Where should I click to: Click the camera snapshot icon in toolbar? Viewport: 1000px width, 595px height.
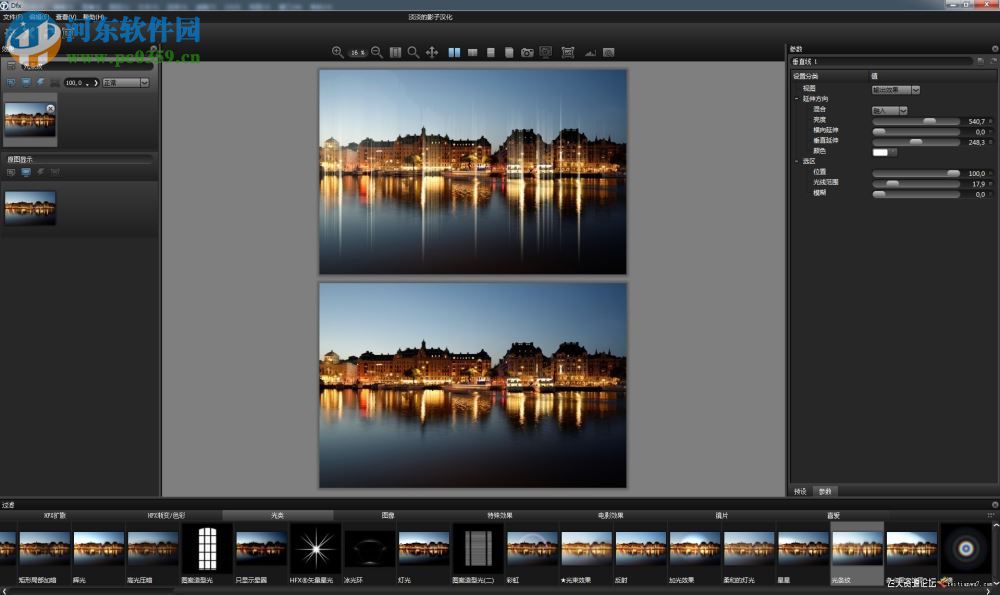coord(527,52)
